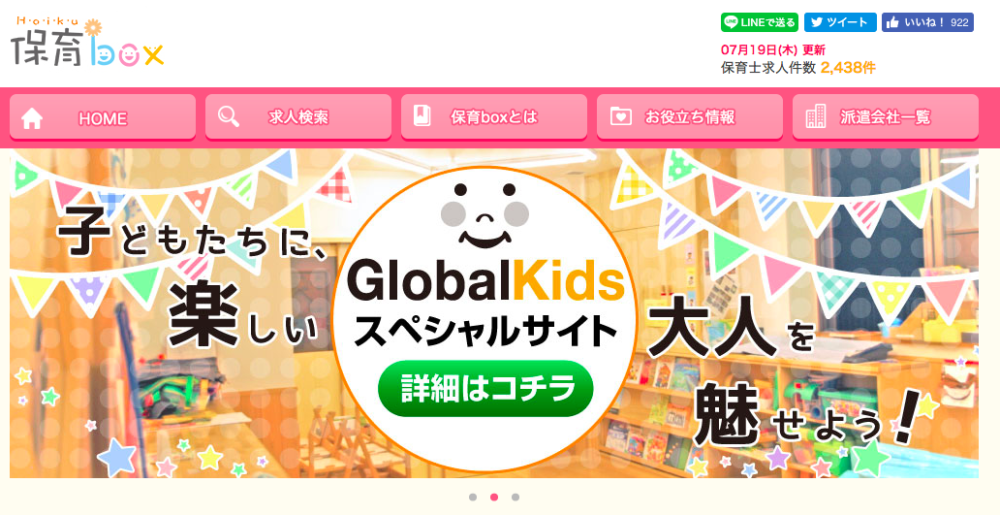Open the お役立ち情報 menu item
1000x515 pixels.
coord(689,117)
